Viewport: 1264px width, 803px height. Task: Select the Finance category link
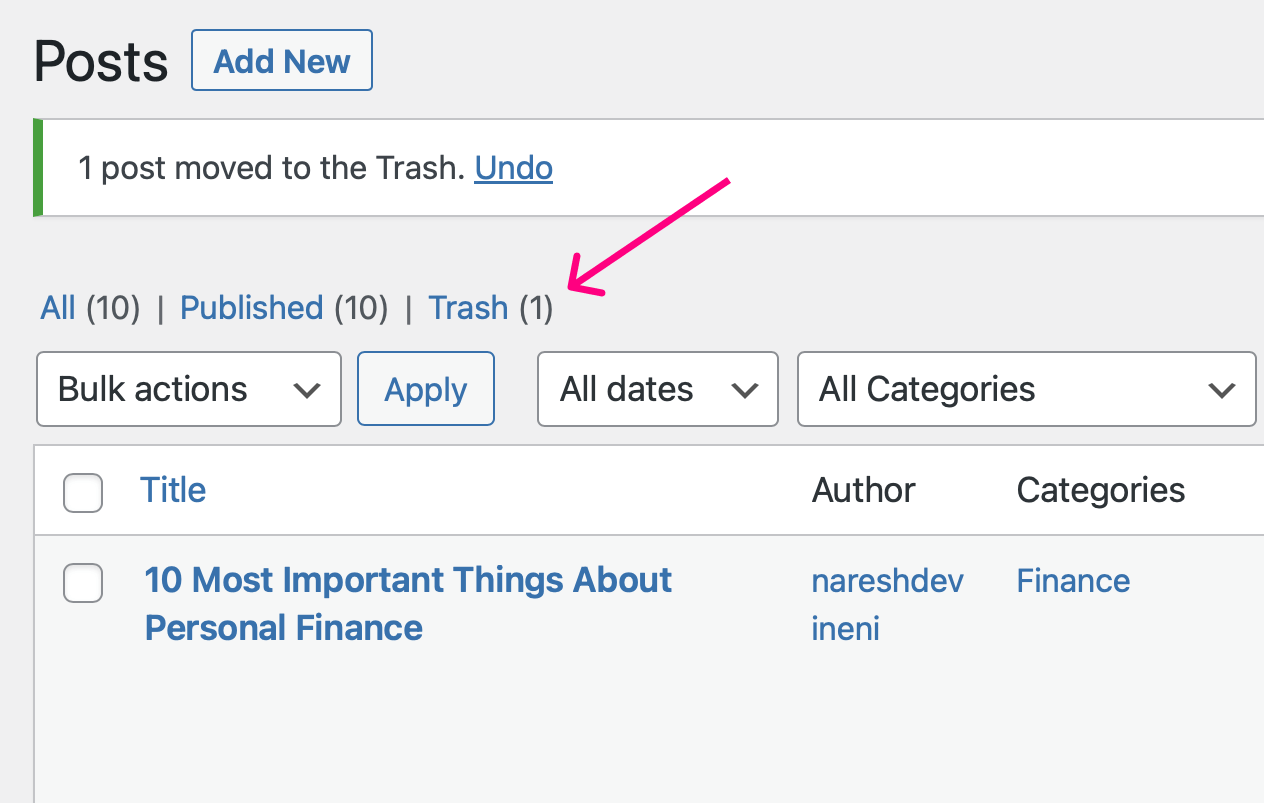point(1073,581)
